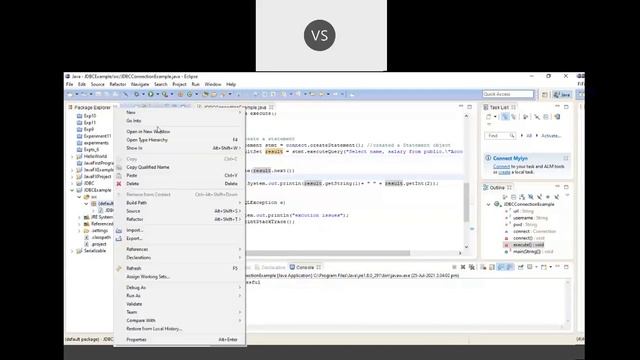Maximize the Outline view icon
Screen dimensions: 640x360
566,187
